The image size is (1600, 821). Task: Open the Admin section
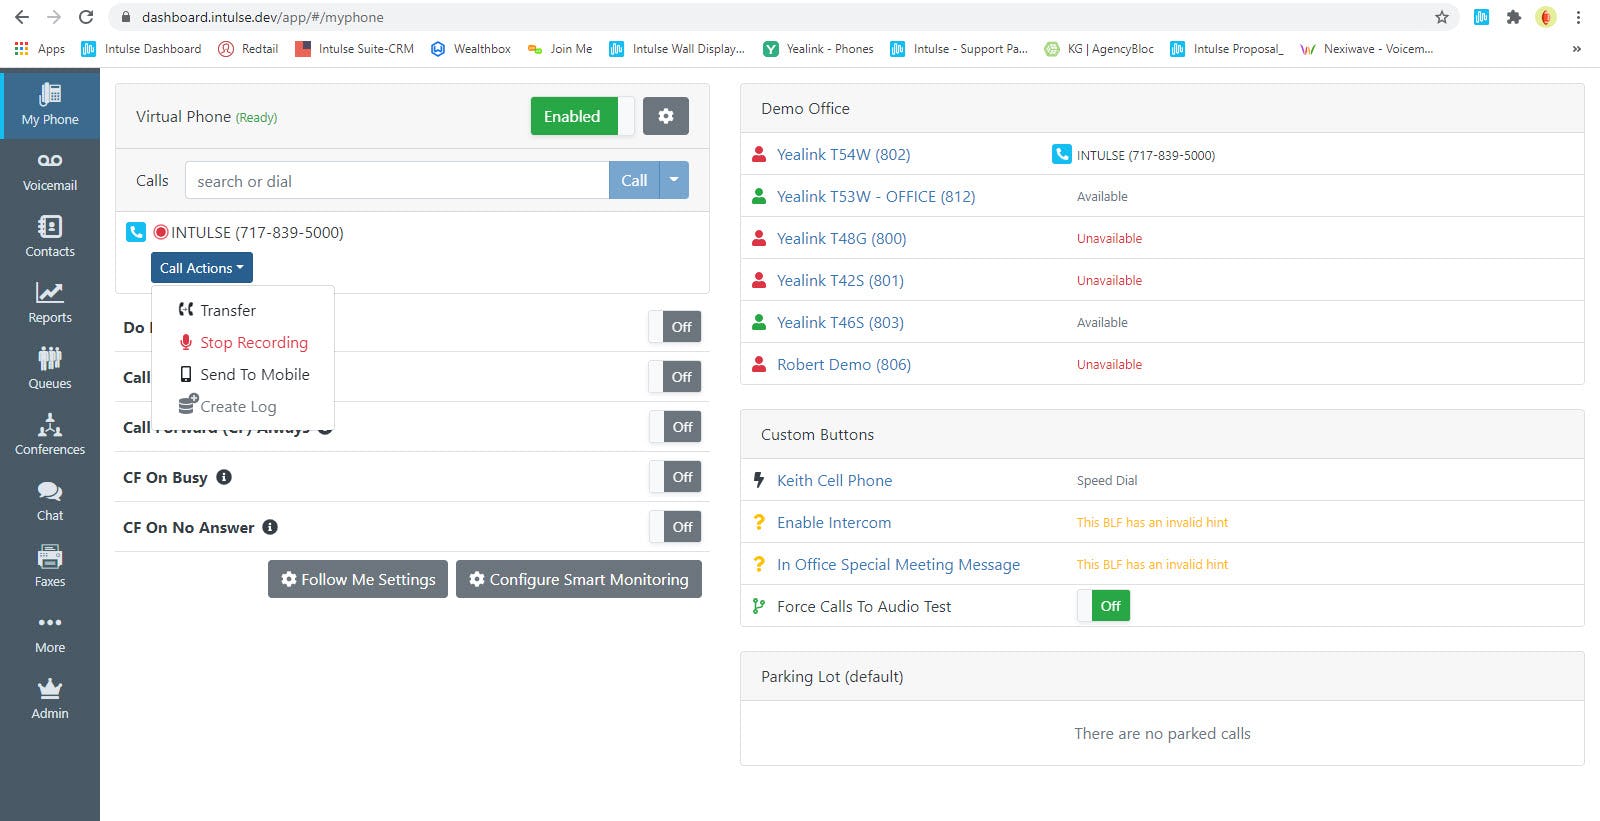point(50,700)
